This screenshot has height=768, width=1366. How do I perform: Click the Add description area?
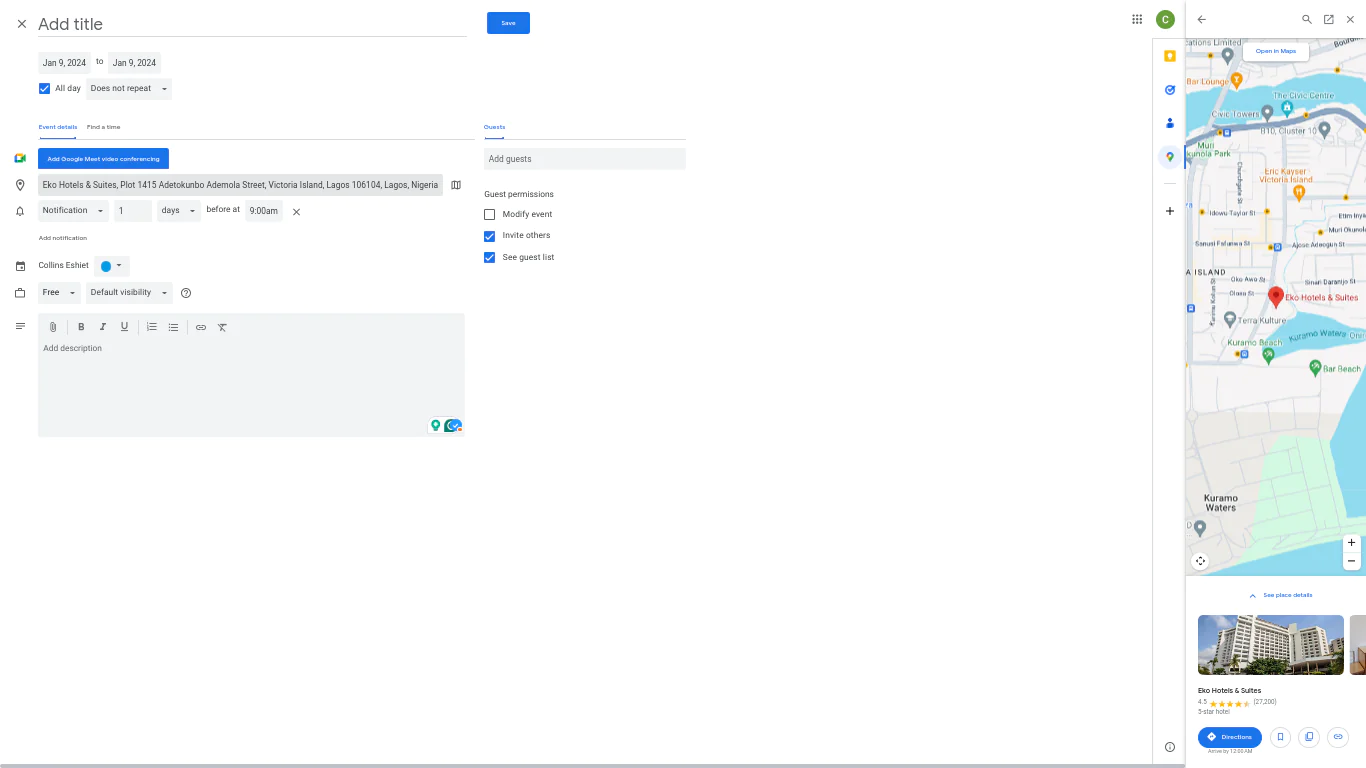251,385
